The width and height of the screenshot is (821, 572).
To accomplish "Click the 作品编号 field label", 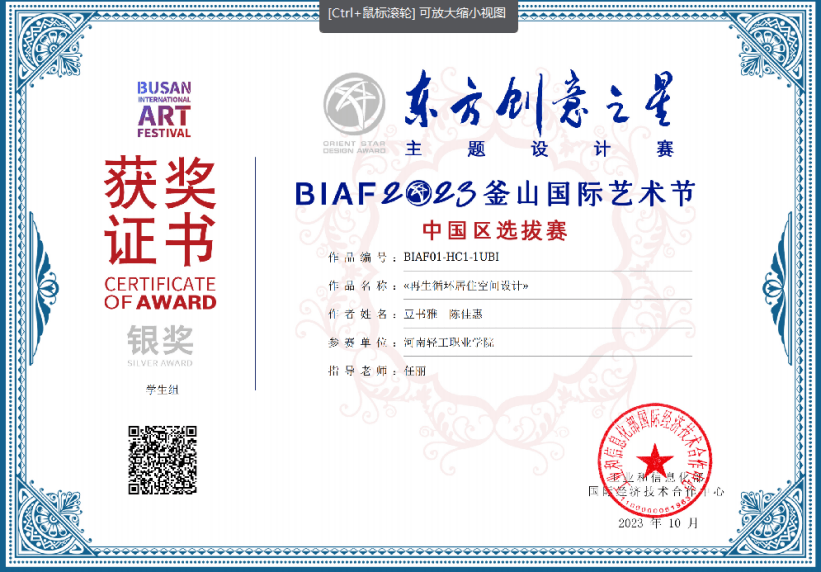I will (x=358, y=258).
